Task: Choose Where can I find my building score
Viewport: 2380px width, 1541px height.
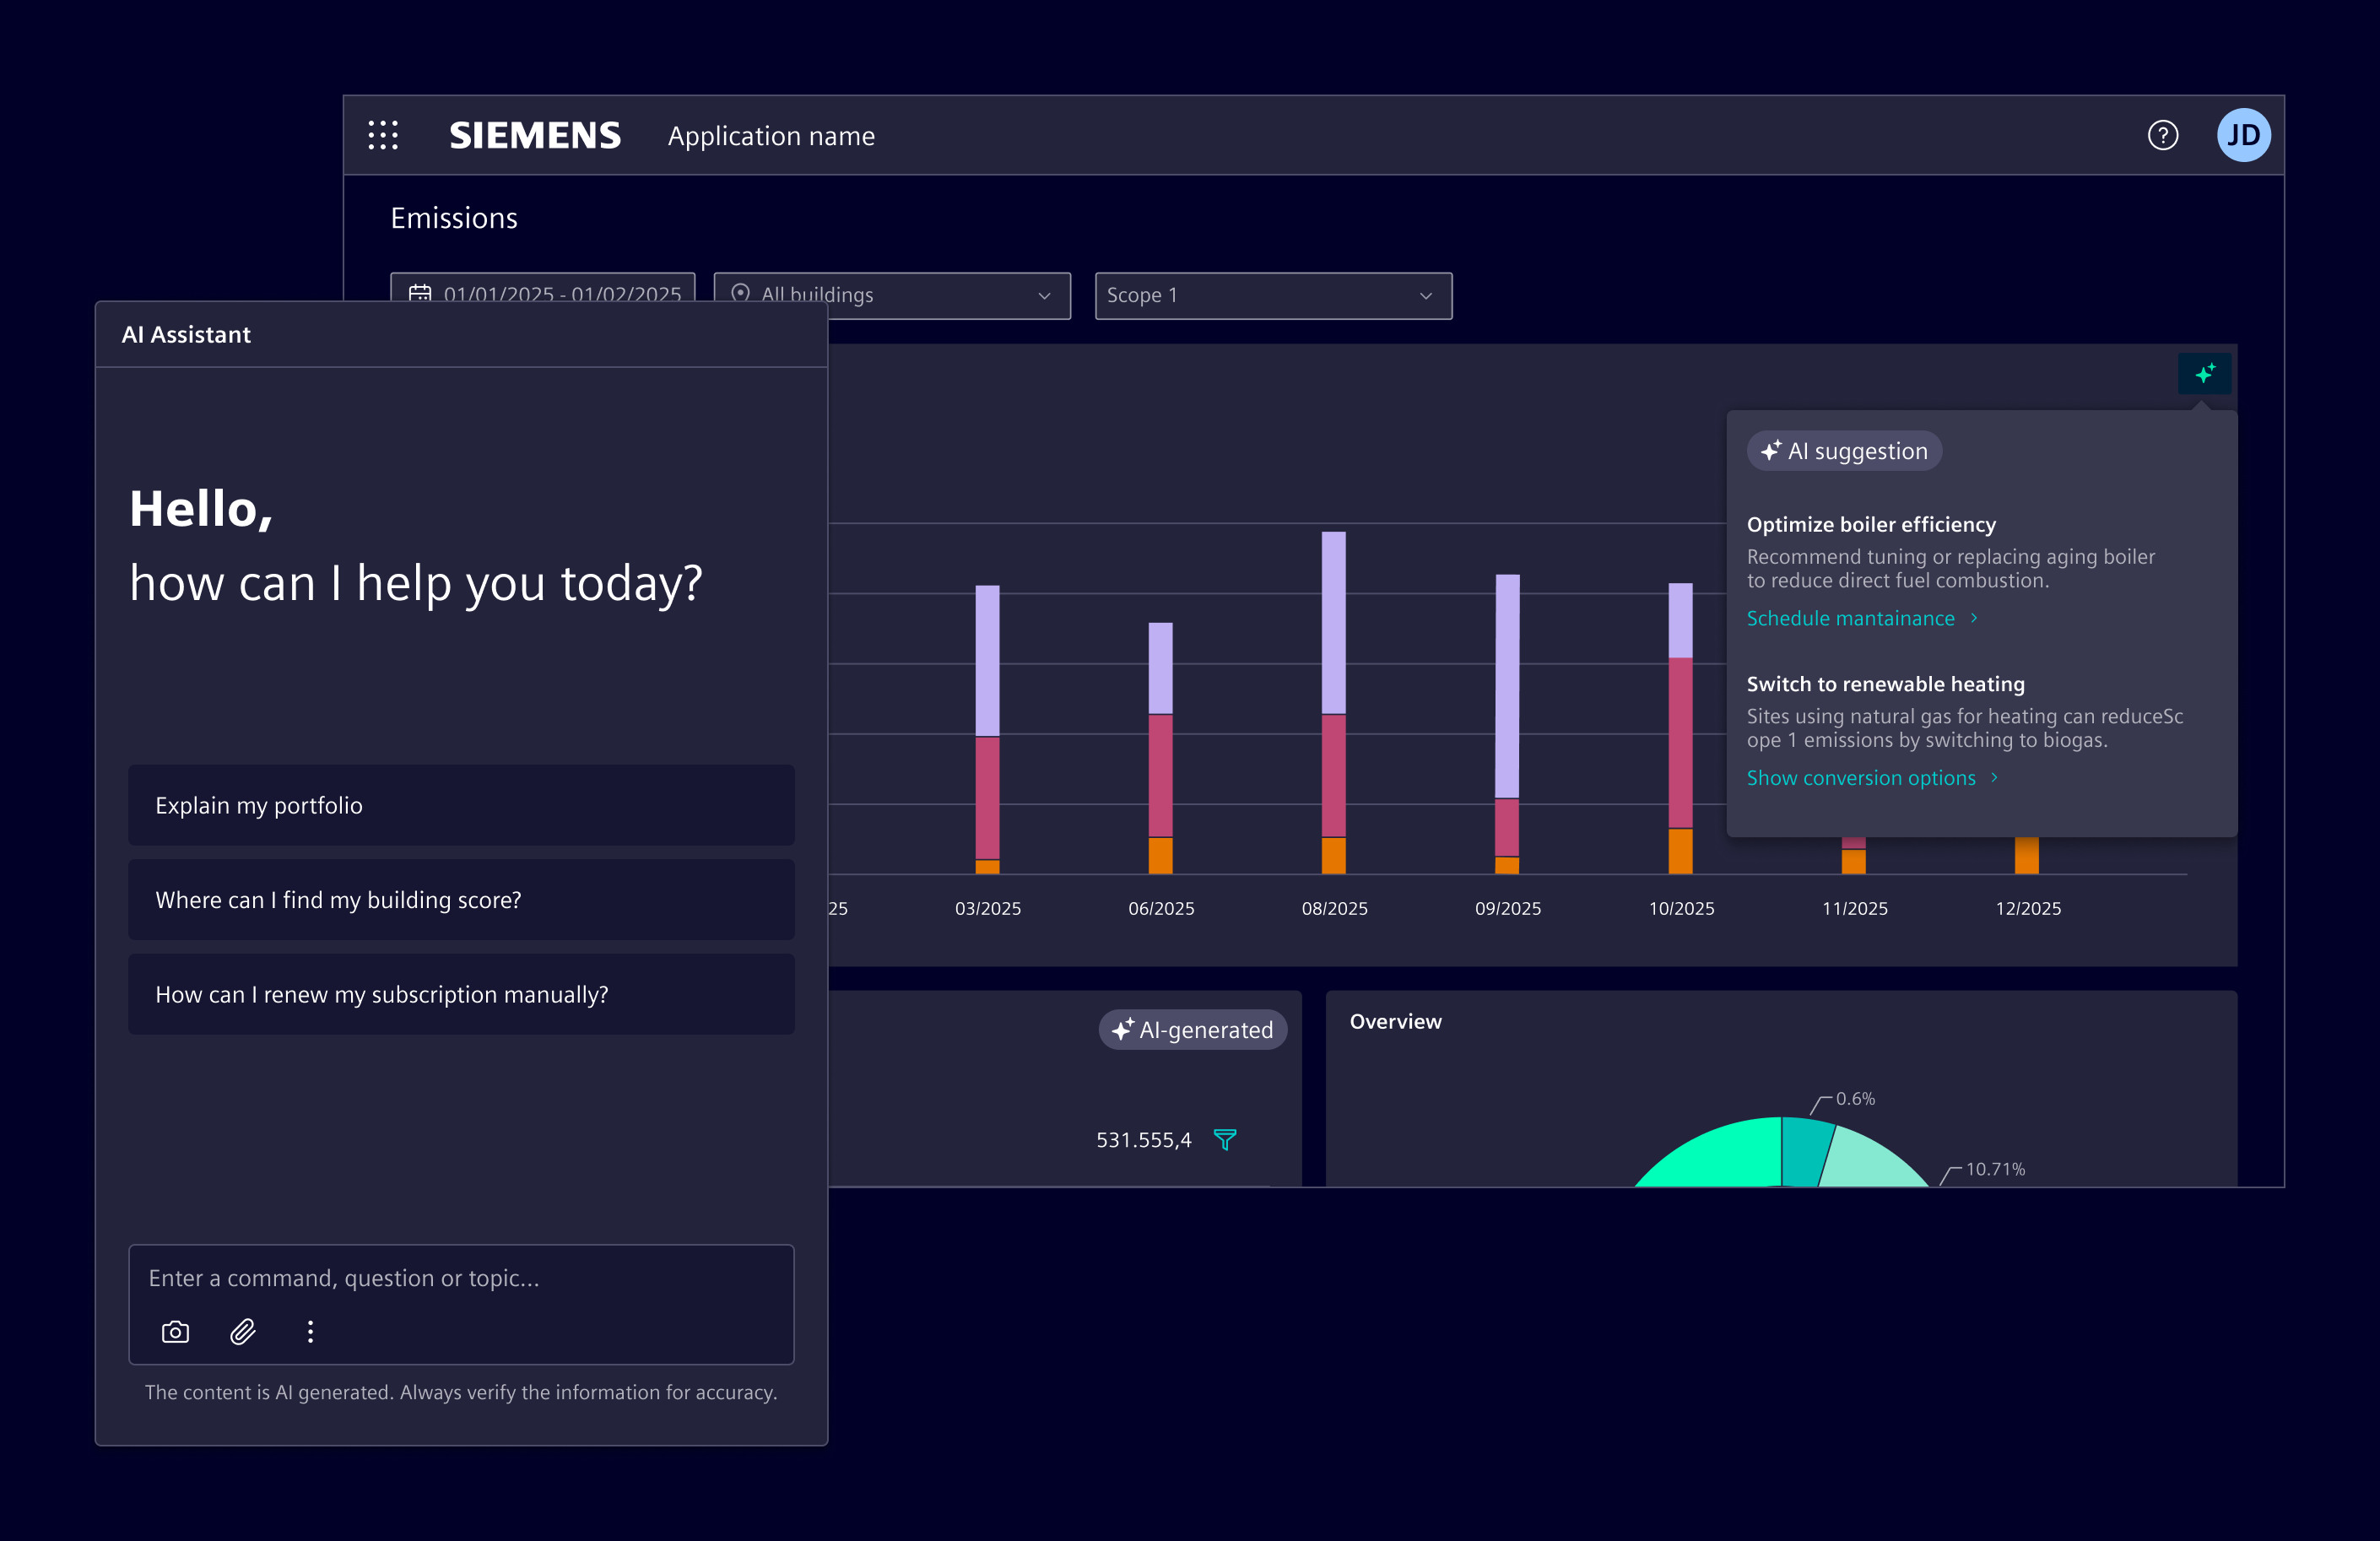Action: pyautogui.click(x=461, y=900)
